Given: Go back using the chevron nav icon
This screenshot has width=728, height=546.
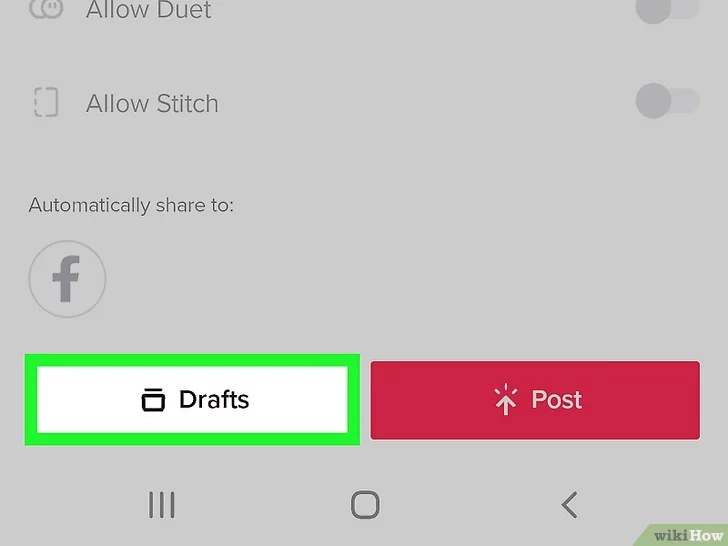Looking at the screenshot, I should click(570, 505).
